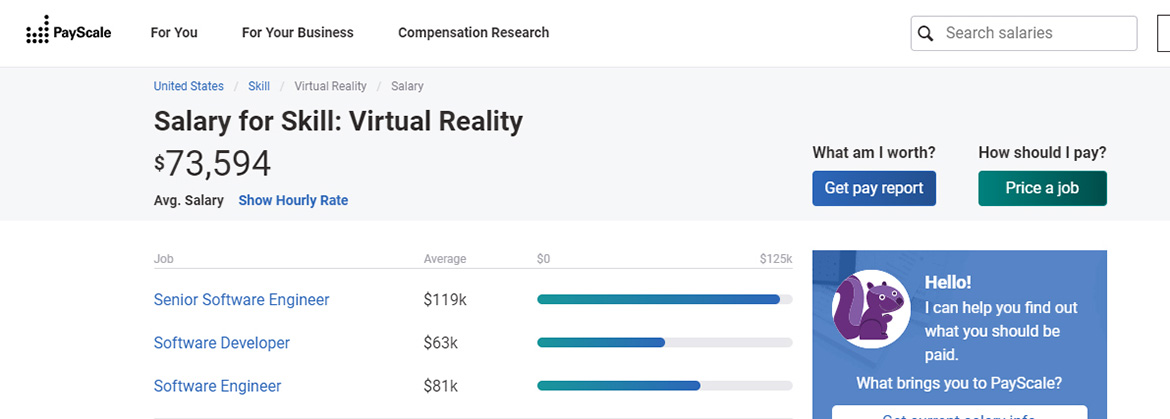Toggle Show Hourly Rate
This screenshot has width=1170, height=419.
point(293,200)
